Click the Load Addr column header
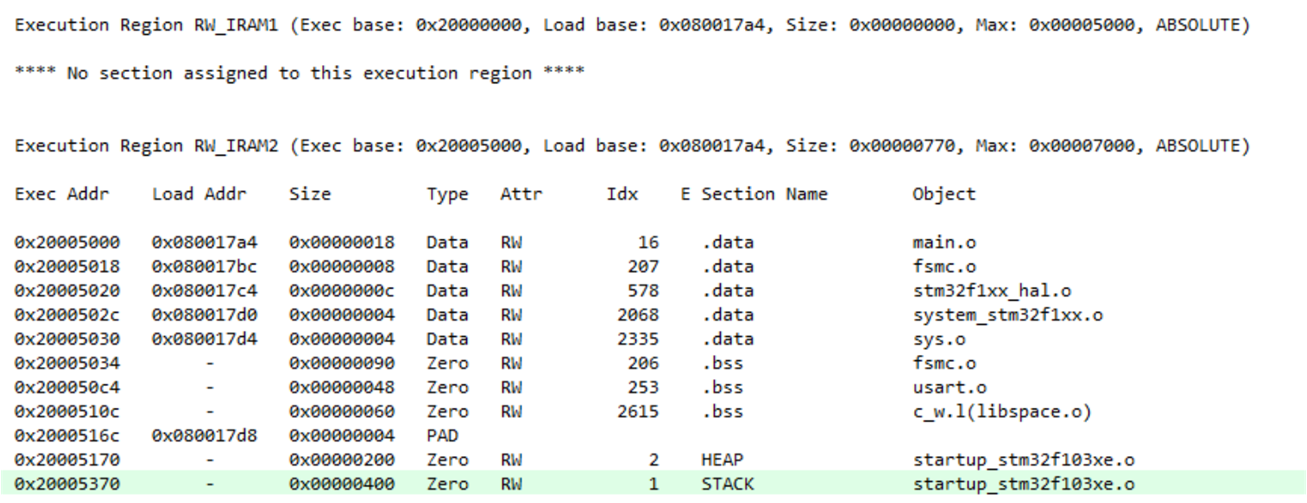This screenshot has height=503, width=1307. tap(199, 194)
